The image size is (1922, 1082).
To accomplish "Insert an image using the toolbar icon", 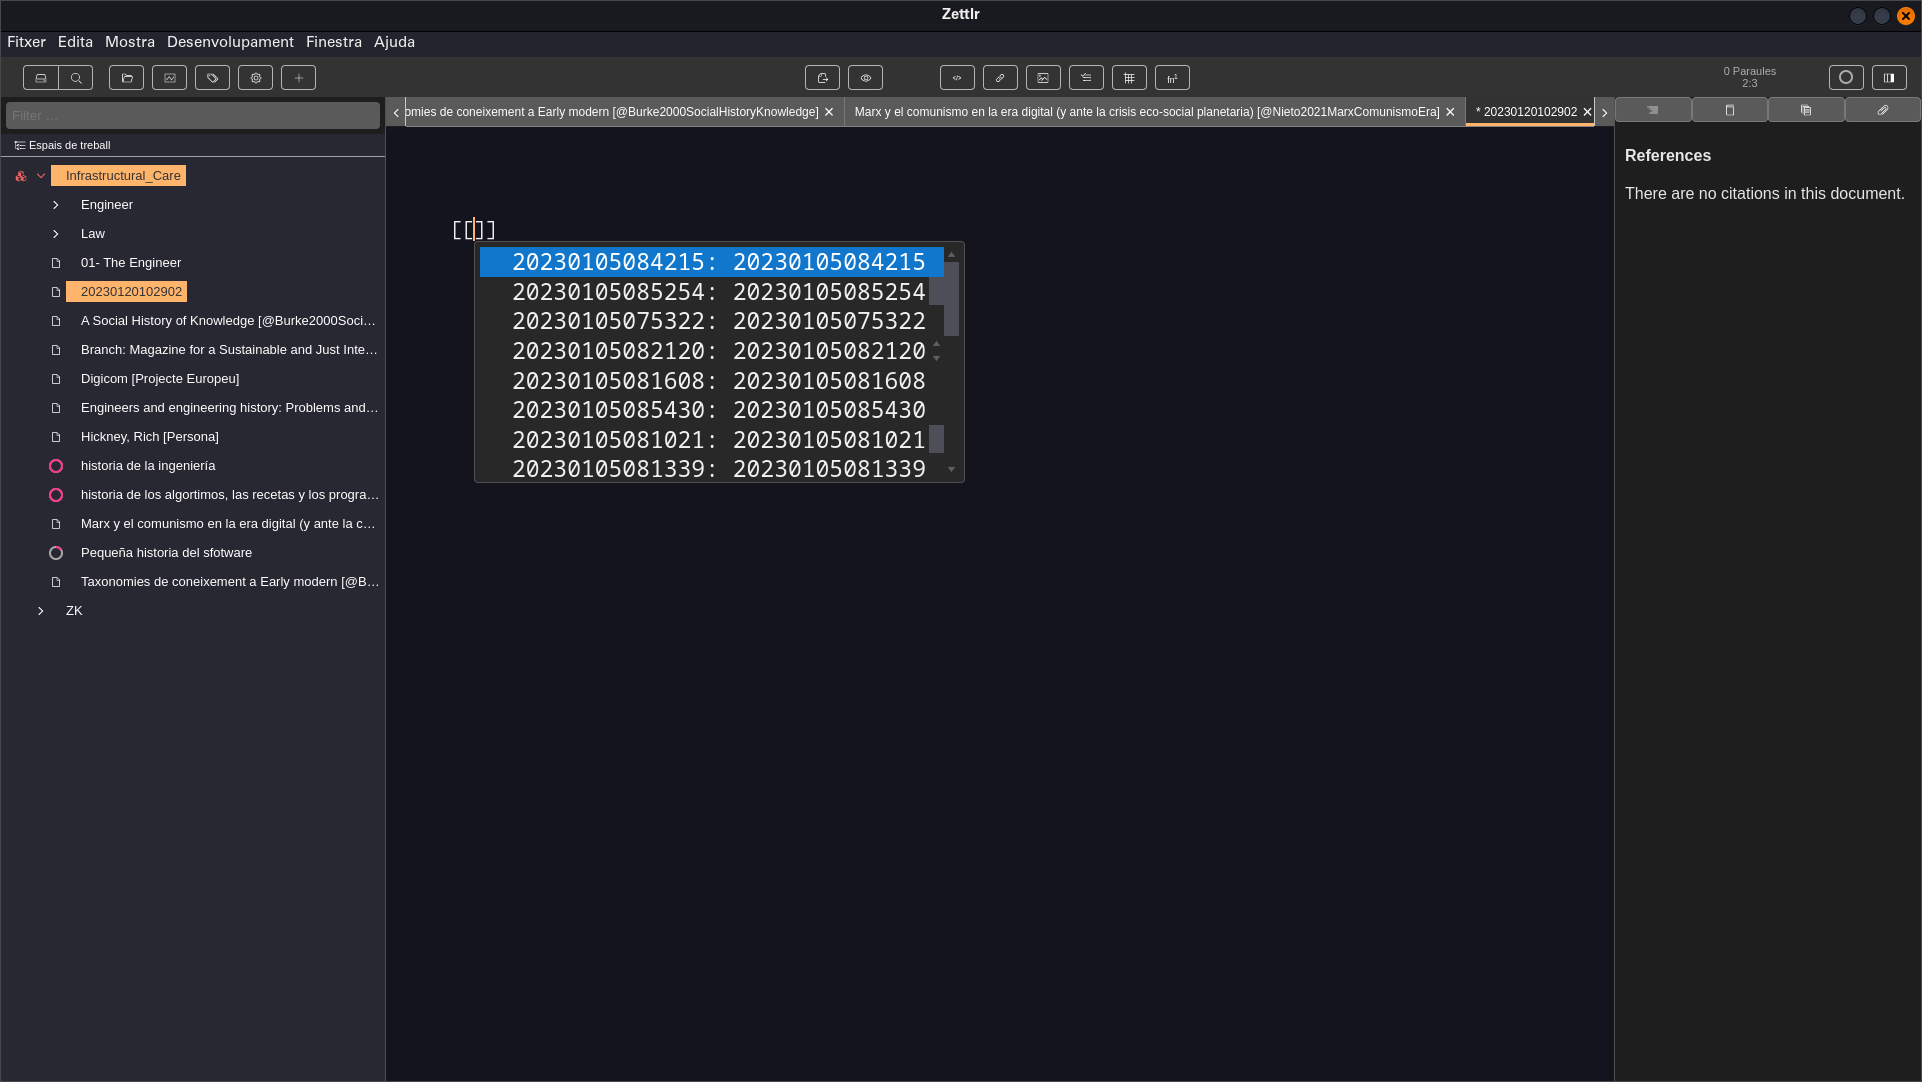I will 1043,77.
